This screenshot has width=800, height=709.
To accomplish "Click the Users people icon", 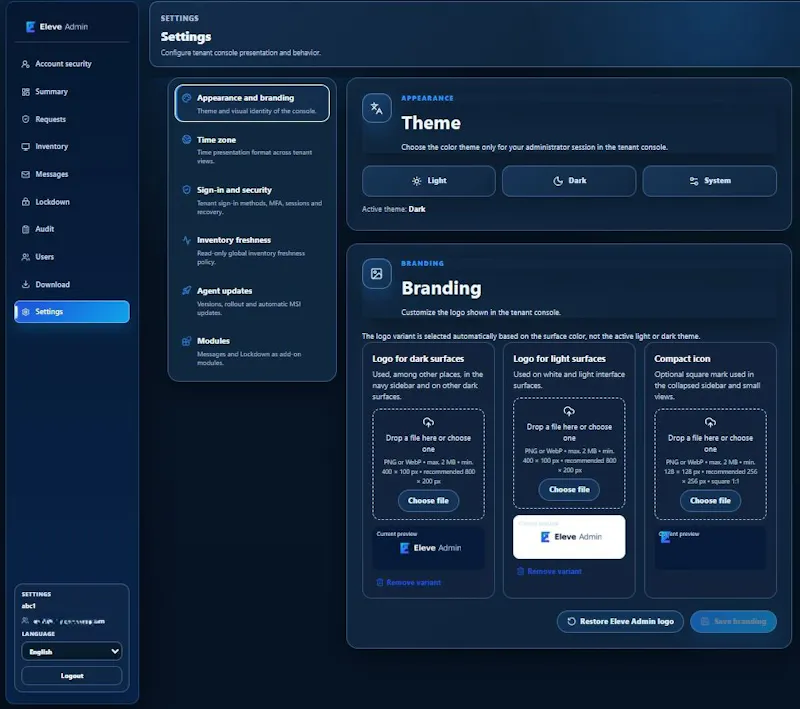I will [x=26, y=257].
